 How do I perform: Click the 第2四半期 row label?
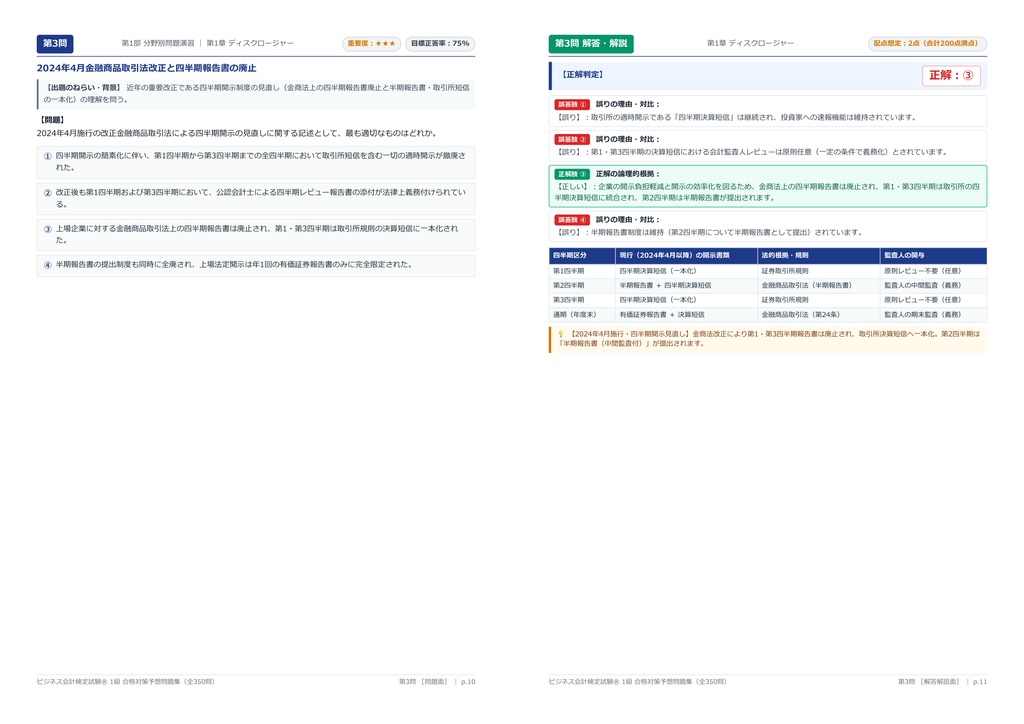coord(569,285)
